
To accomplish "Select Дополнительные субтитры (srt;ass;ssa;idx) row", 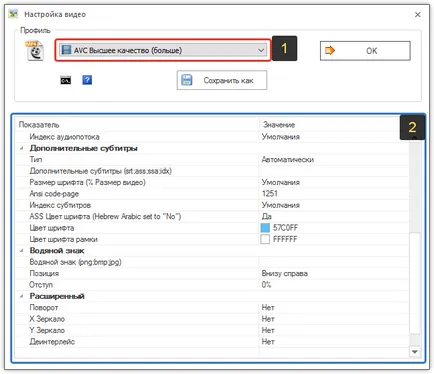I will [212, 171].
